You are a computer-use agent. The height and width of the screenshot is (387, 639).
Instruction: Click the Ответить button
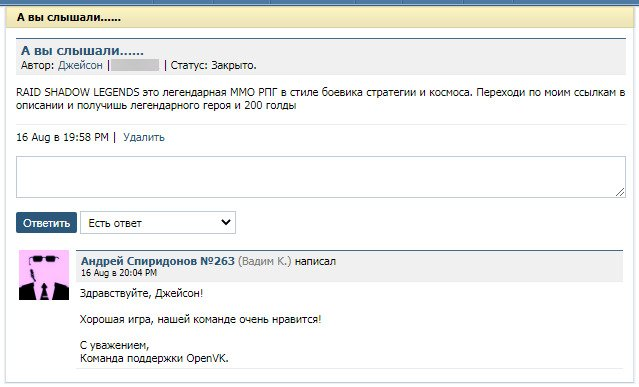click(x=46, y=222)
